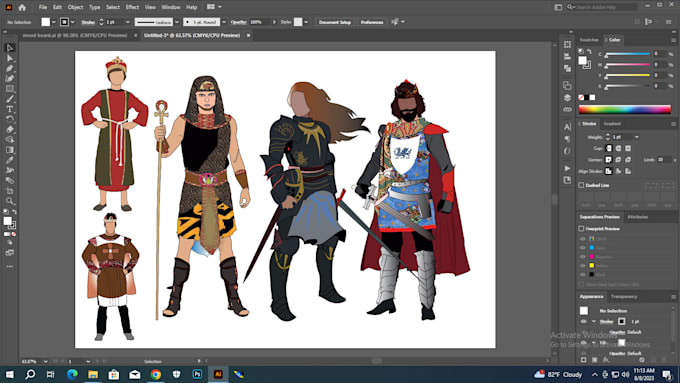The height and width of the screenshot is (383, 680).
Task: Click the Preferences button
Action: (x=372, y=22)
